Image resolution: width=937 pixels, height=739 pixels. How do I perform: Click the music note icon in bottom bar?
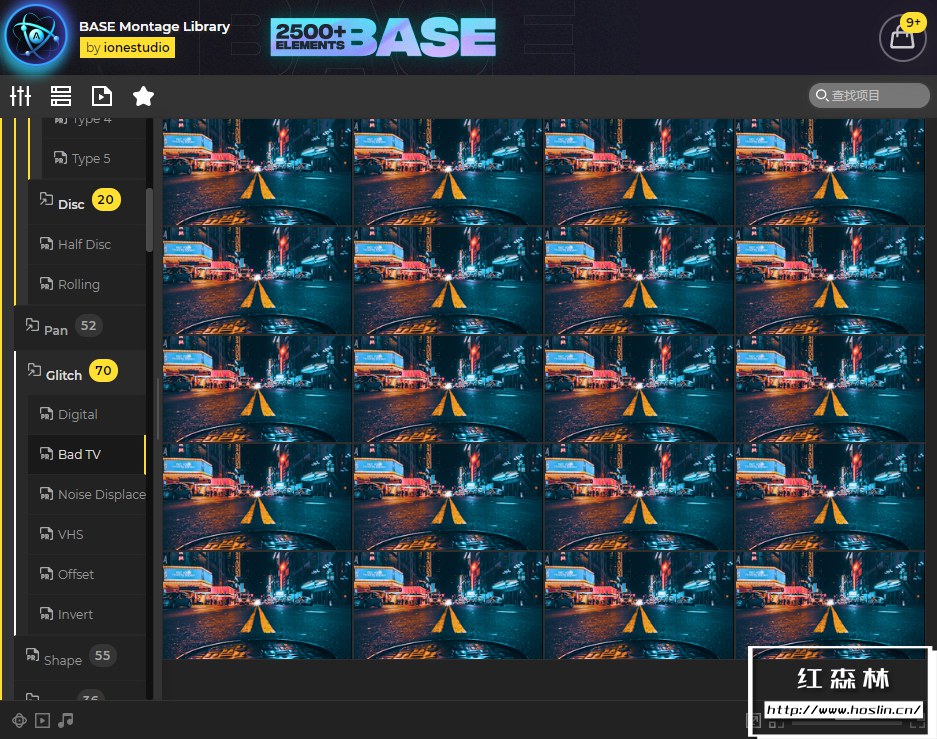point(66,720)
